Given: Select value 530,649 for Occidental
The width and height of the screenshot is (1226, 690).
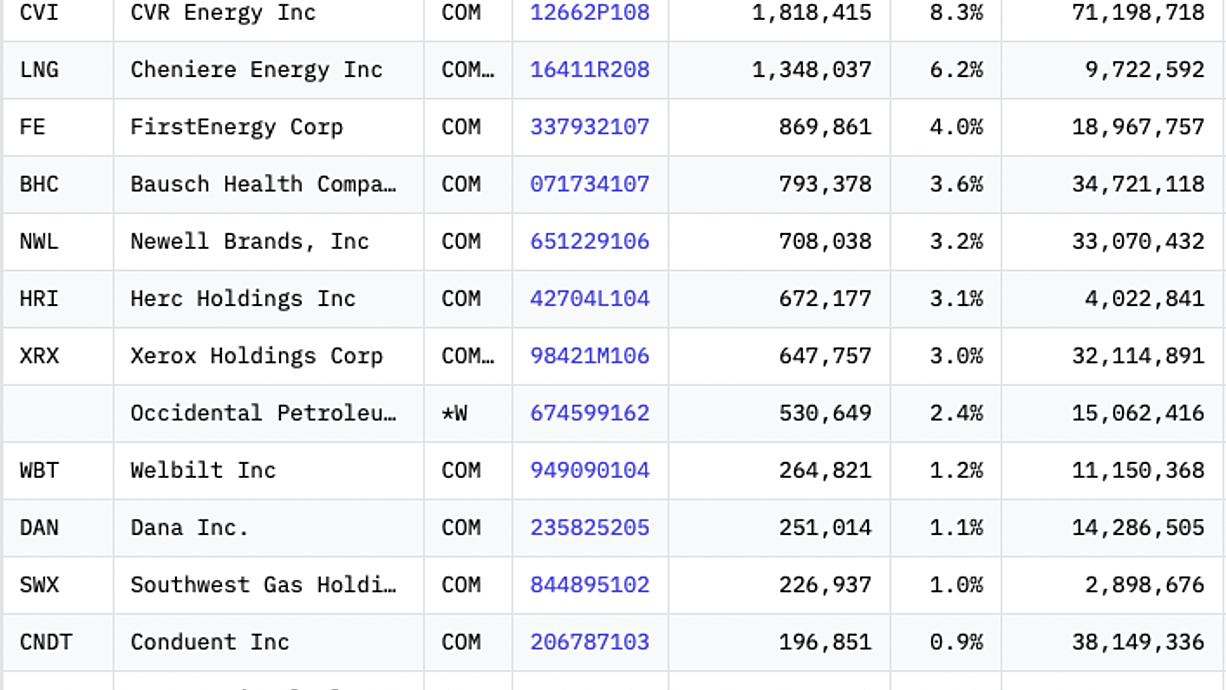Looking at the screenshot, I should click(x=825, y=413).
